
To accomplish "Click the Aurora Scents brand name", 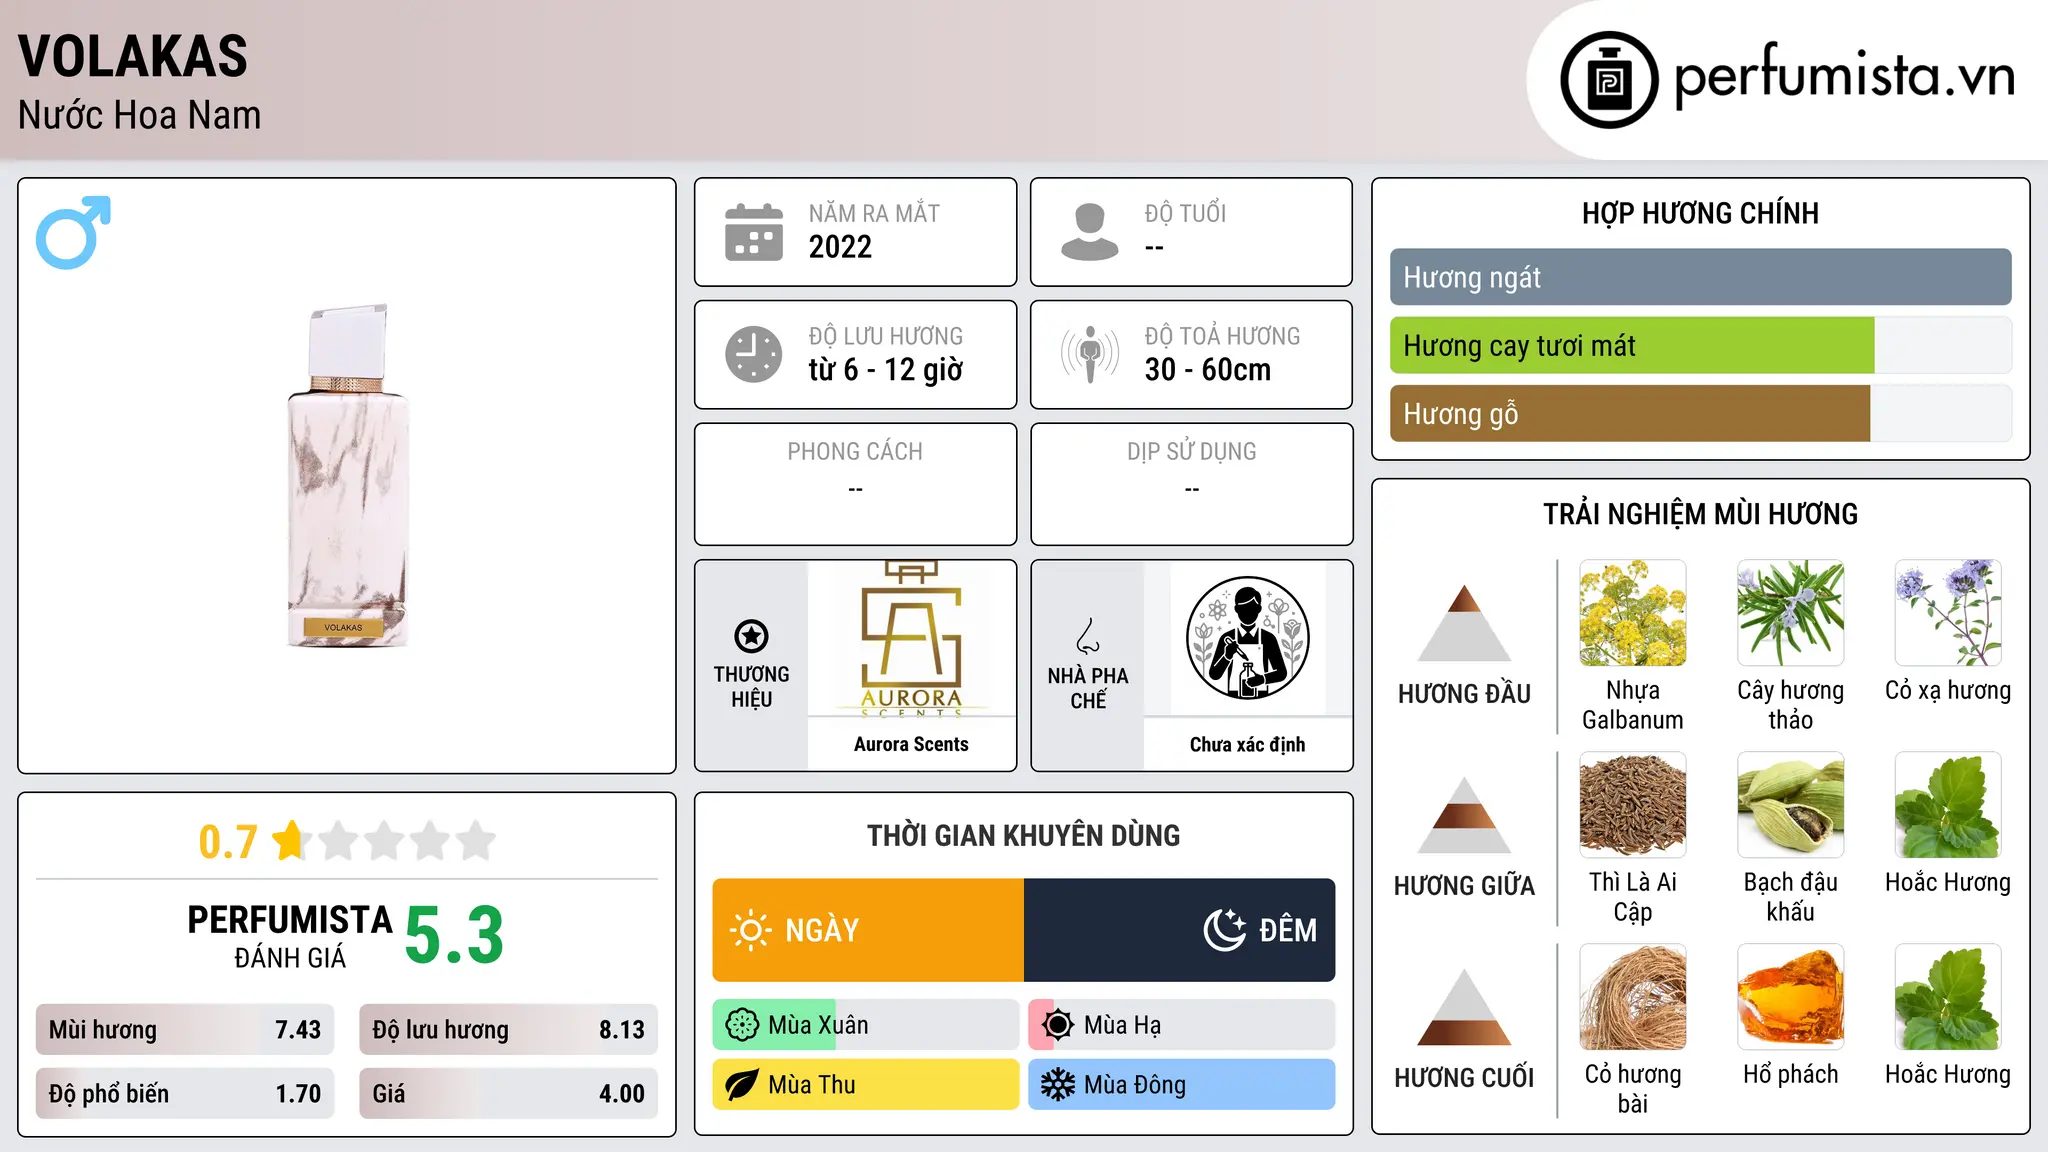I will click(911, 744).
